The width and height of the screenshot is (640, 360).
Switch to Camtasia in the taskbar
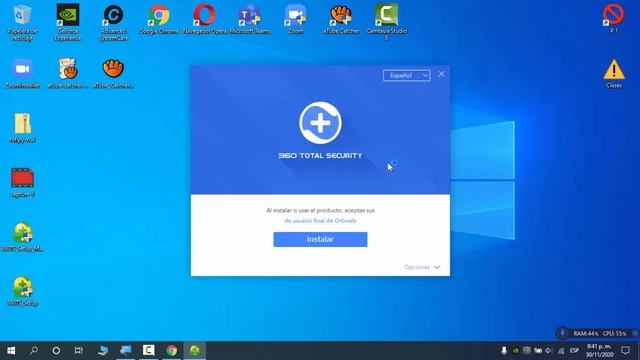(149, 351)
